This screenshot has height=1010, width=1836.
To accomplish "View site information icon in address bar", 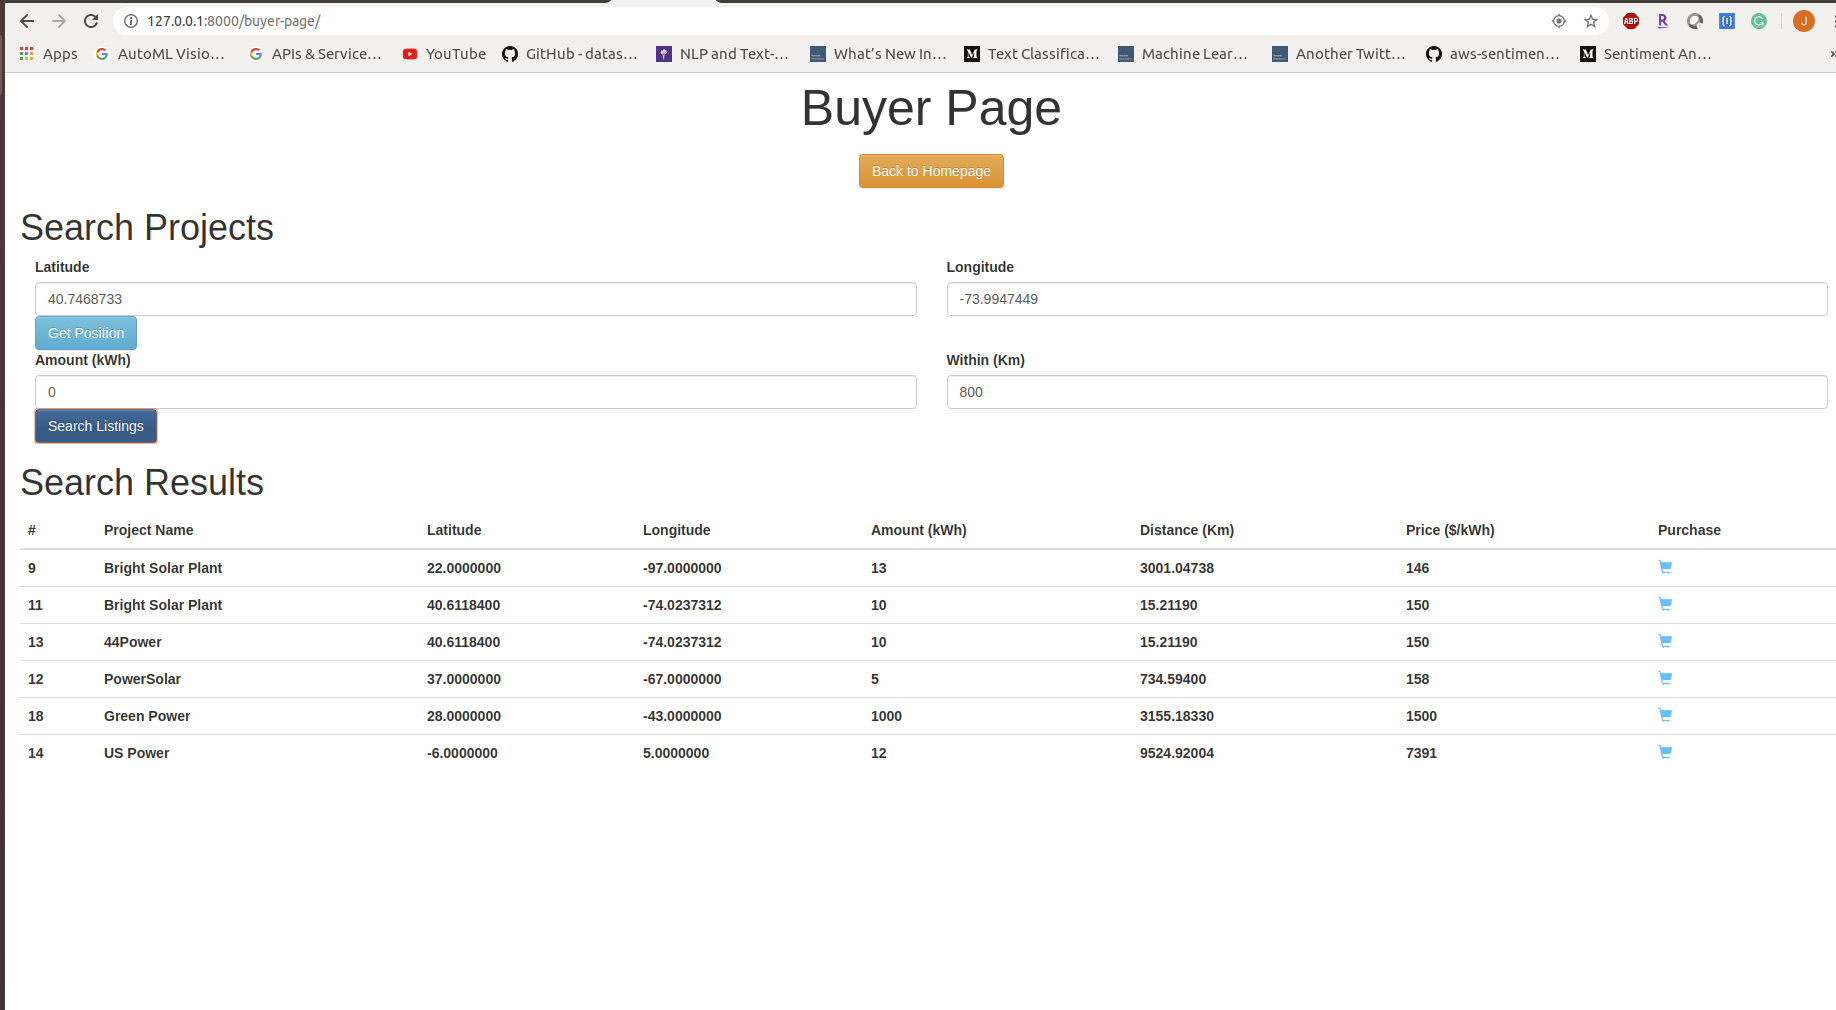I will (x=131, y=21).
